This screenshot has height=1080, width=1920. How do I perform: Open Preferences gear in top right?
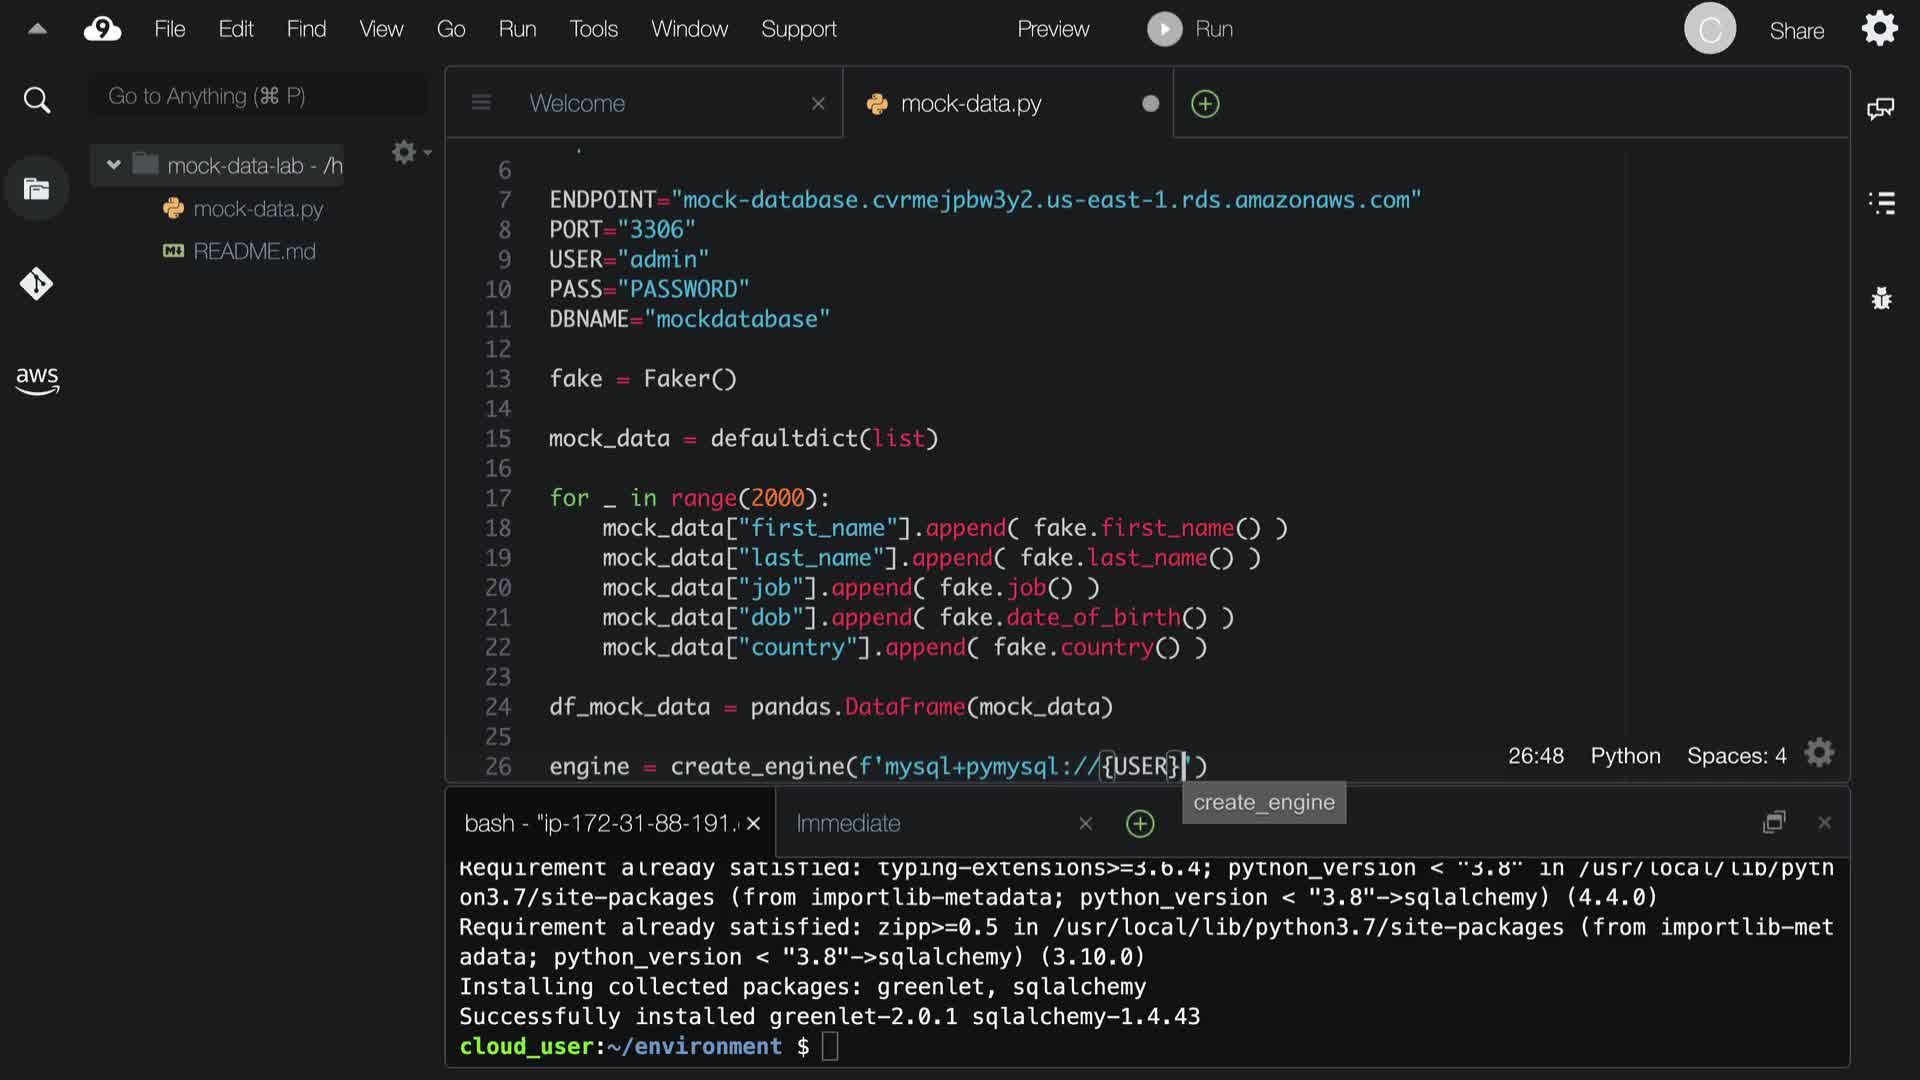pos(1879,29)
